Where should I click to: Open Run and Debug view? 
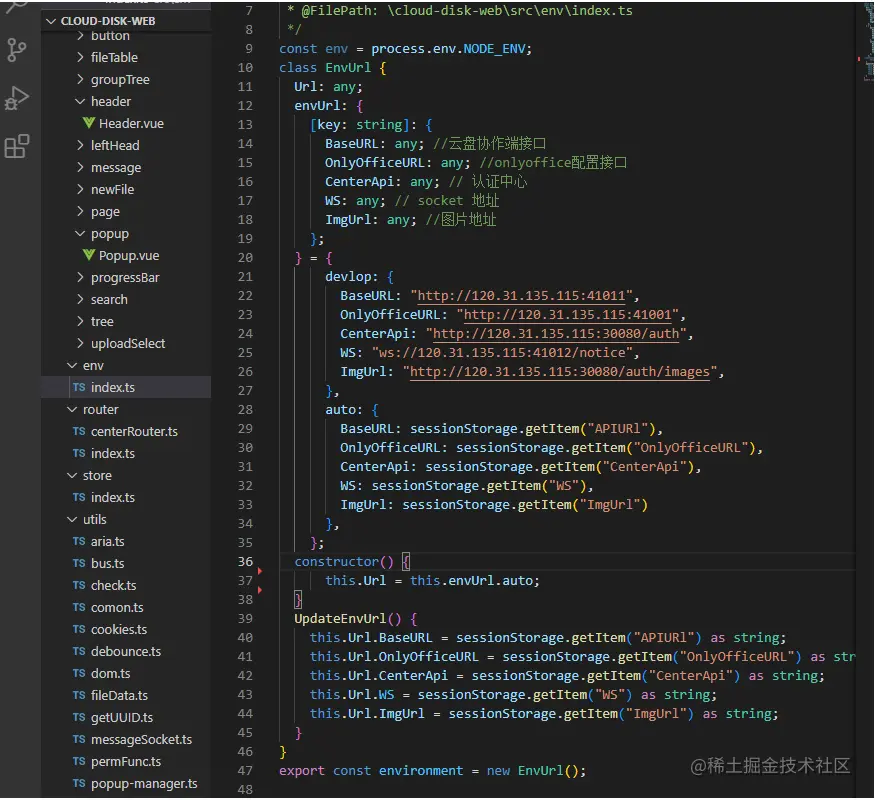point(17,99)
